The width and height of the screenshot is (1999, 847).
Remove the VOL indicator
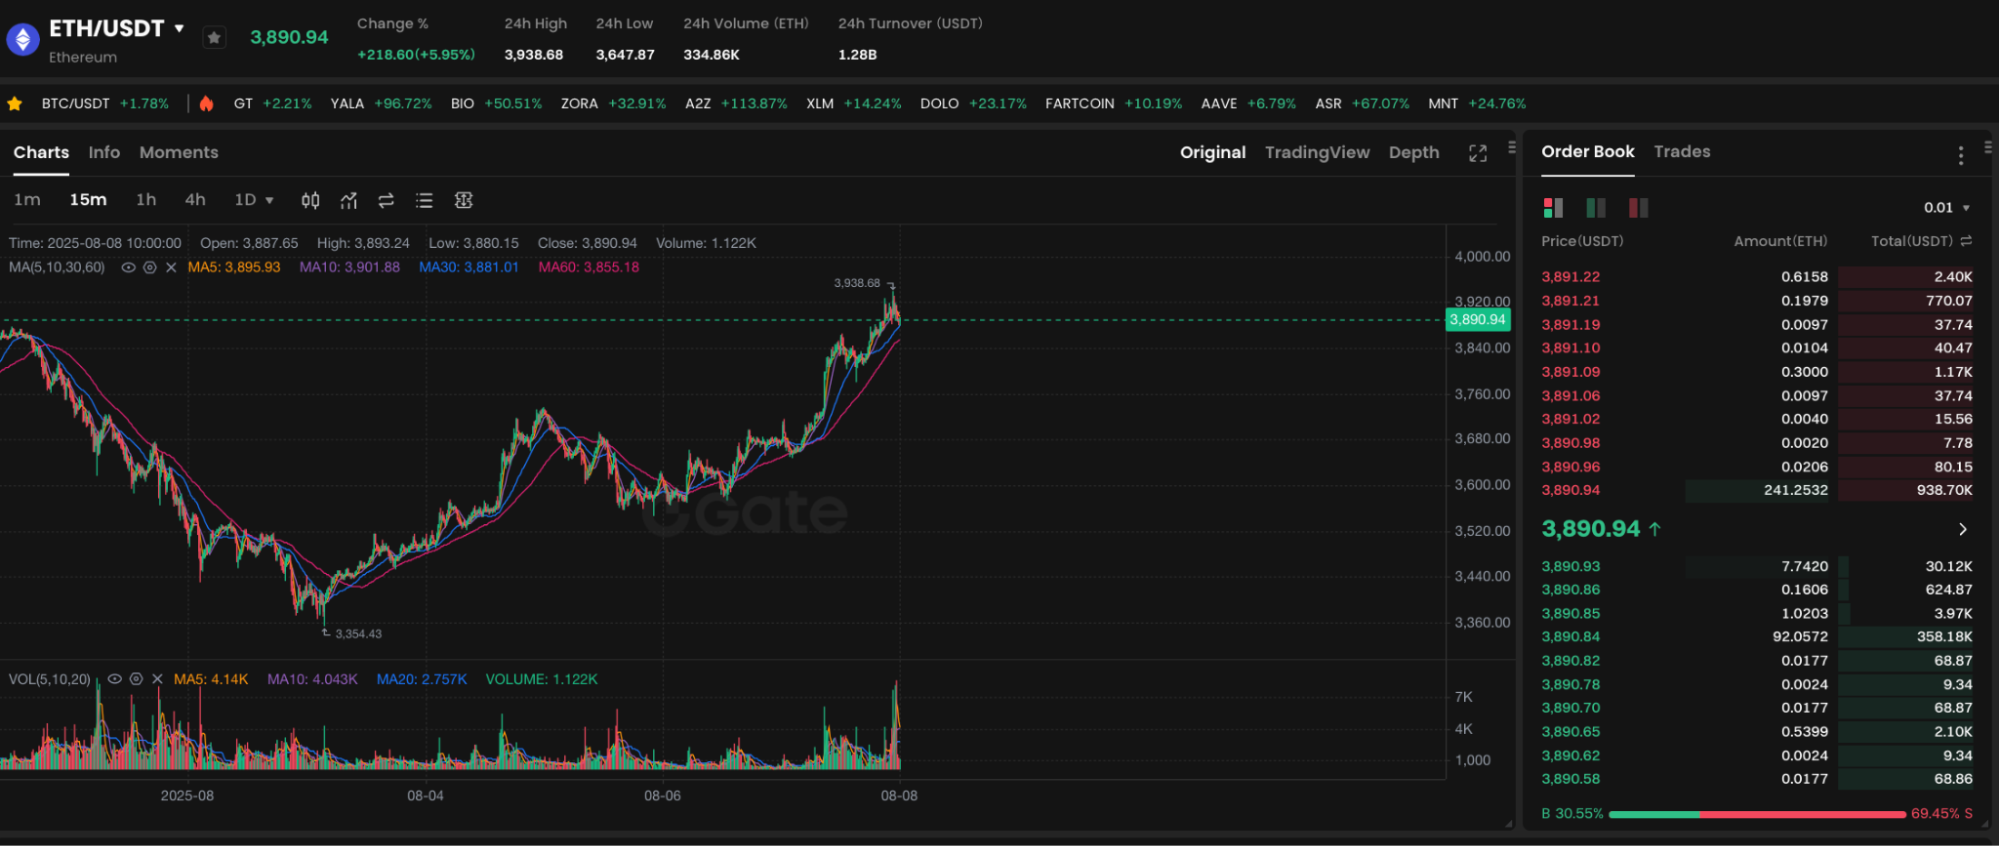coord(157,679)
